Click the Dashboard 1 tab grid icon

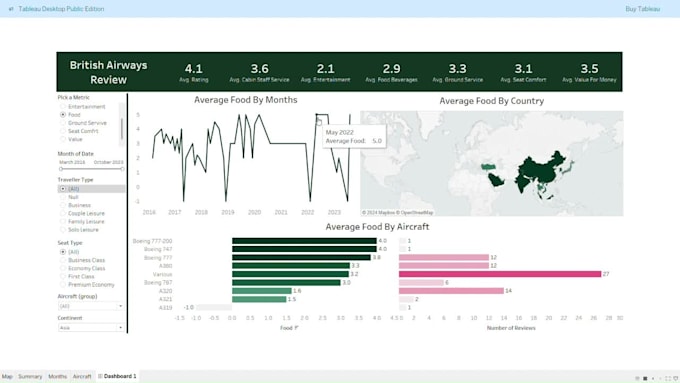(x=100, y=376)
